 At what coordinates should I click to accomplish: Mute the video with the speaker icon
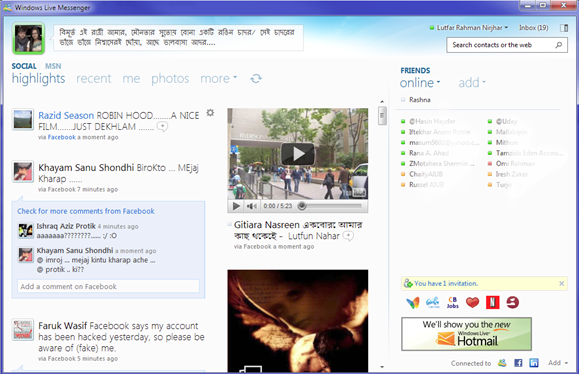pyautogui.click(x=252, y=206)
